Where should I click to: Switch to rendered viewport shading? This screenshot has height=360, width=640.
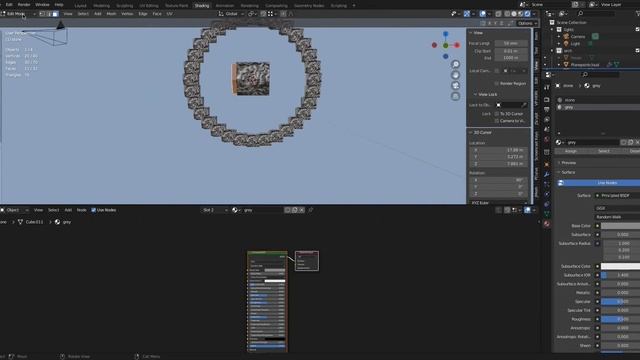pos(527,13)
